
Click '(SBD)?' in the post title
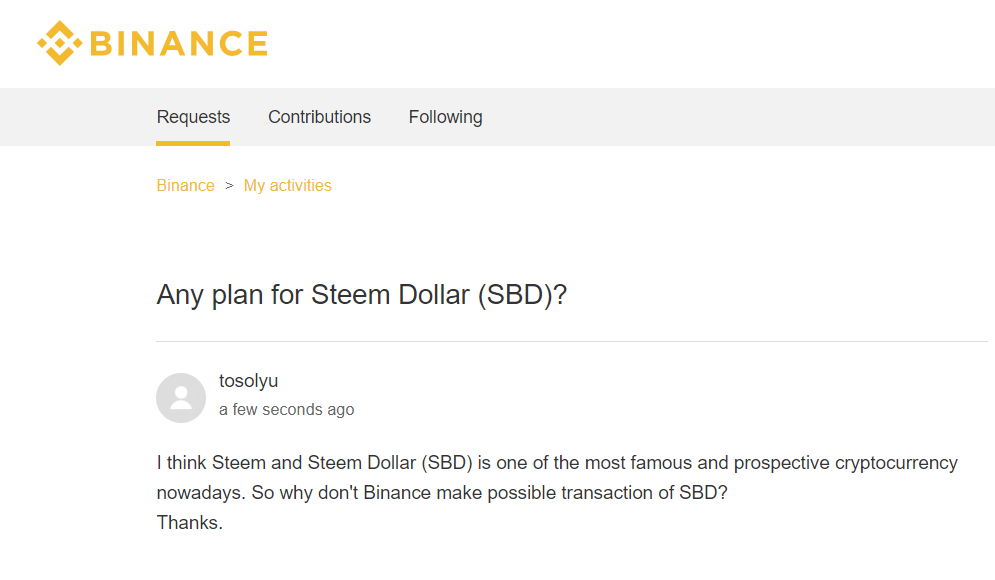pyautogui.click(x=522, y=295)
